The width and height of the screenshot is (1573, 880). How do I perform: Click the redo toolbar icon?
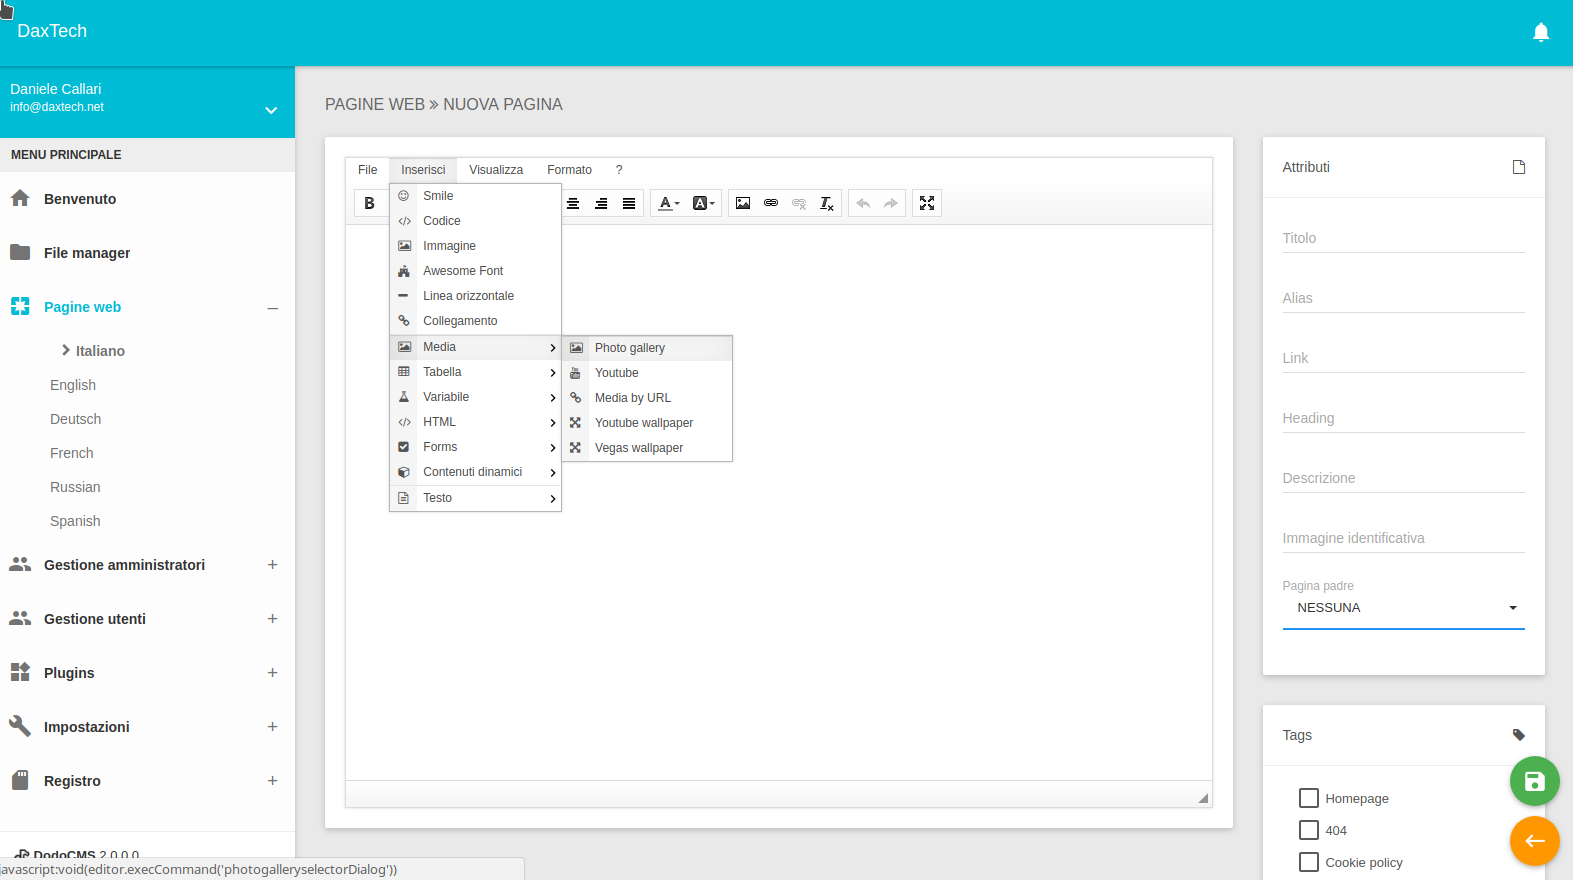coord(891,203)
